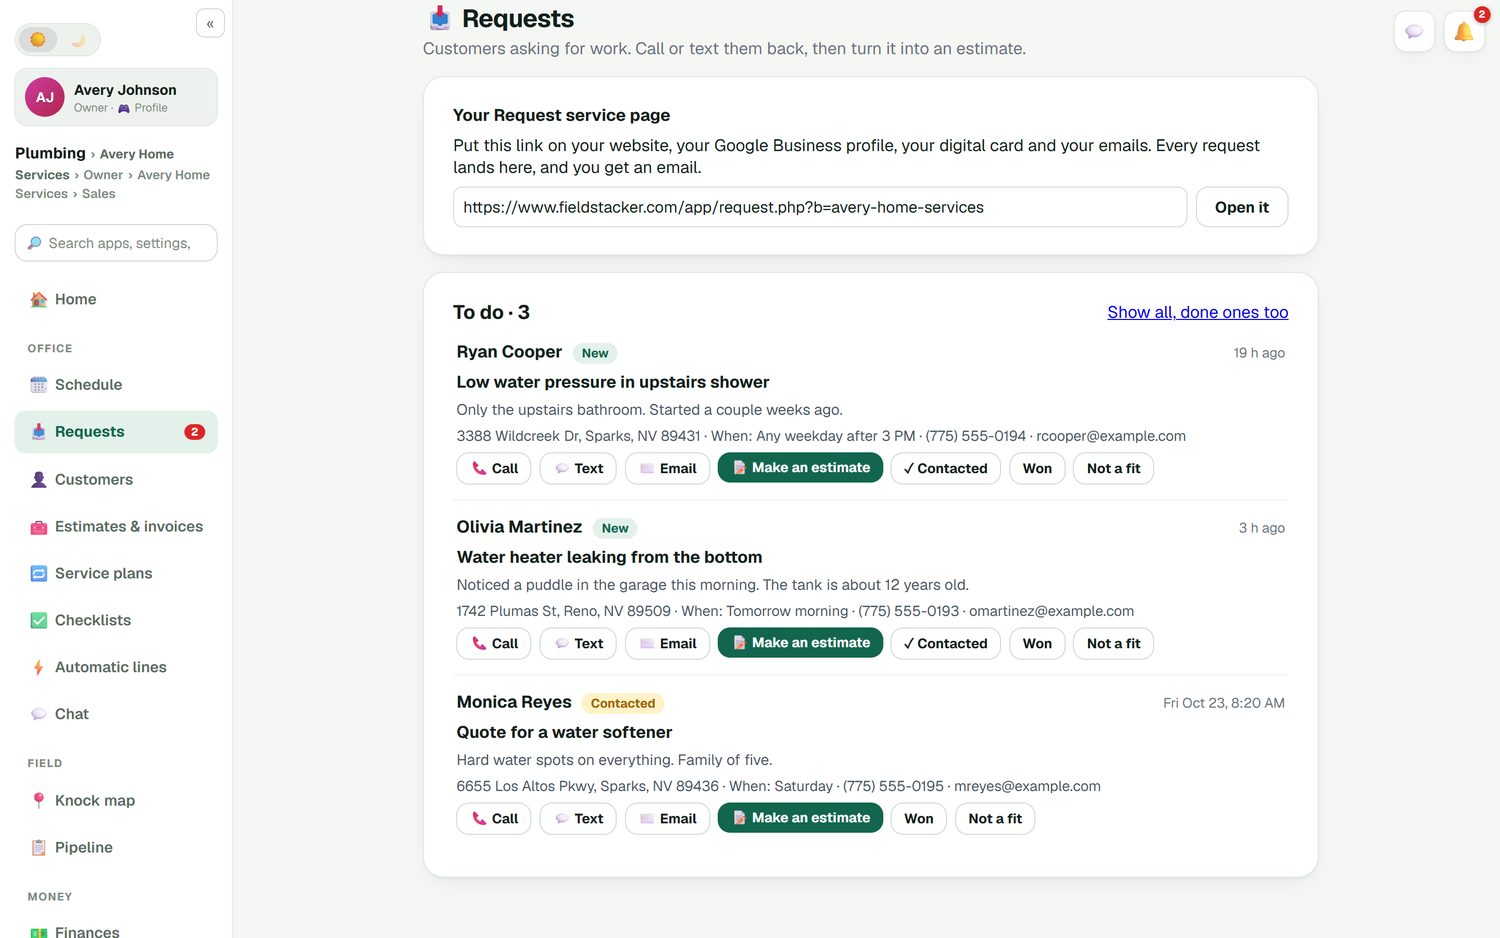This screenshot has width=1500, height=938.
Task: Click the Automatic lines lightning icon
Action: pos(39,668)
